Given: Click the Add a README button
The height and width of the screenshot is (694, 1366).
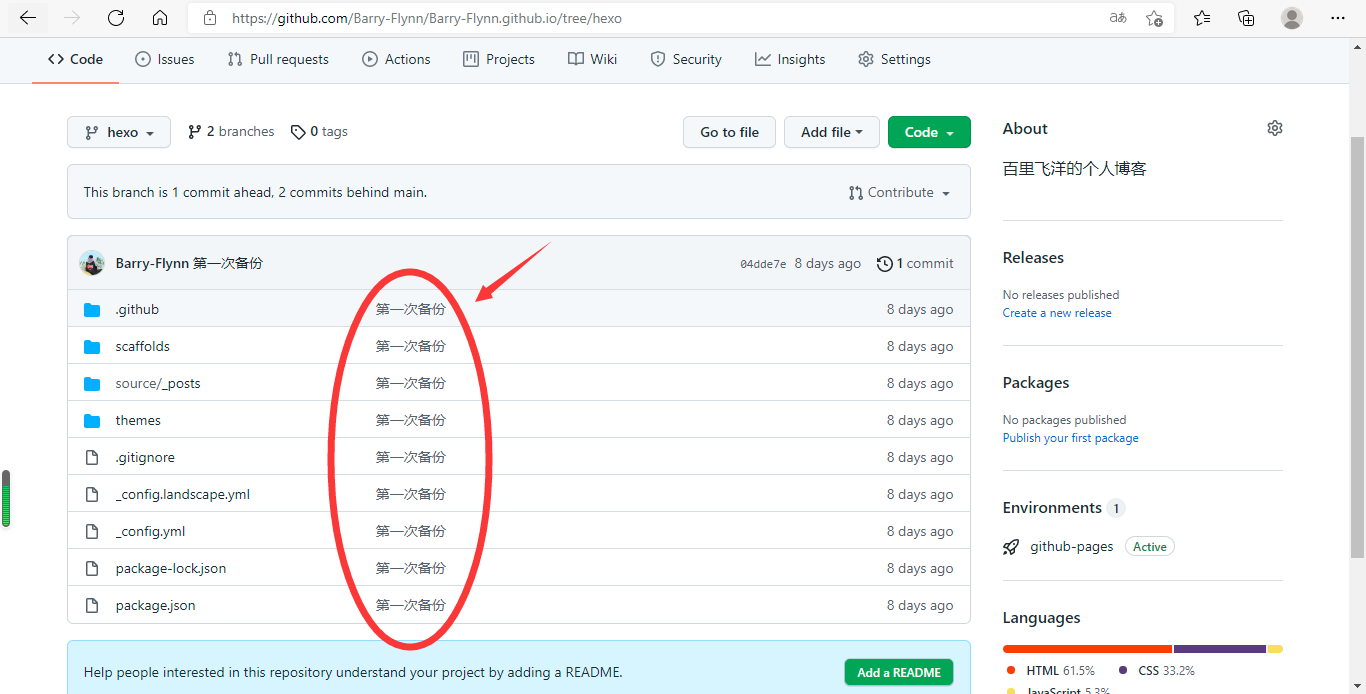Looking at the screenshot, I should [x=899, y=672].
